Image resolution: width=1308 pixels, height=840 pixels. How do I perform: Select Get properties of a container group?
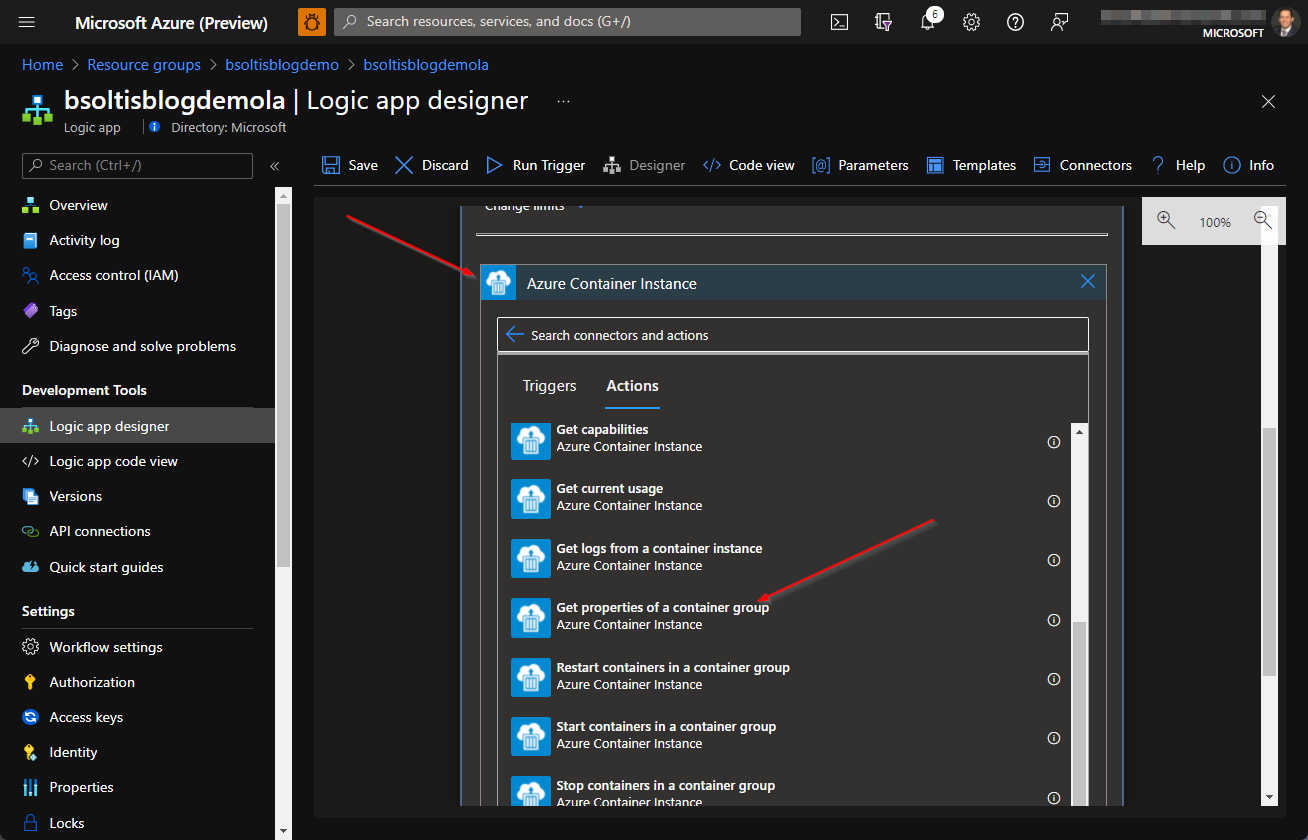662,608
